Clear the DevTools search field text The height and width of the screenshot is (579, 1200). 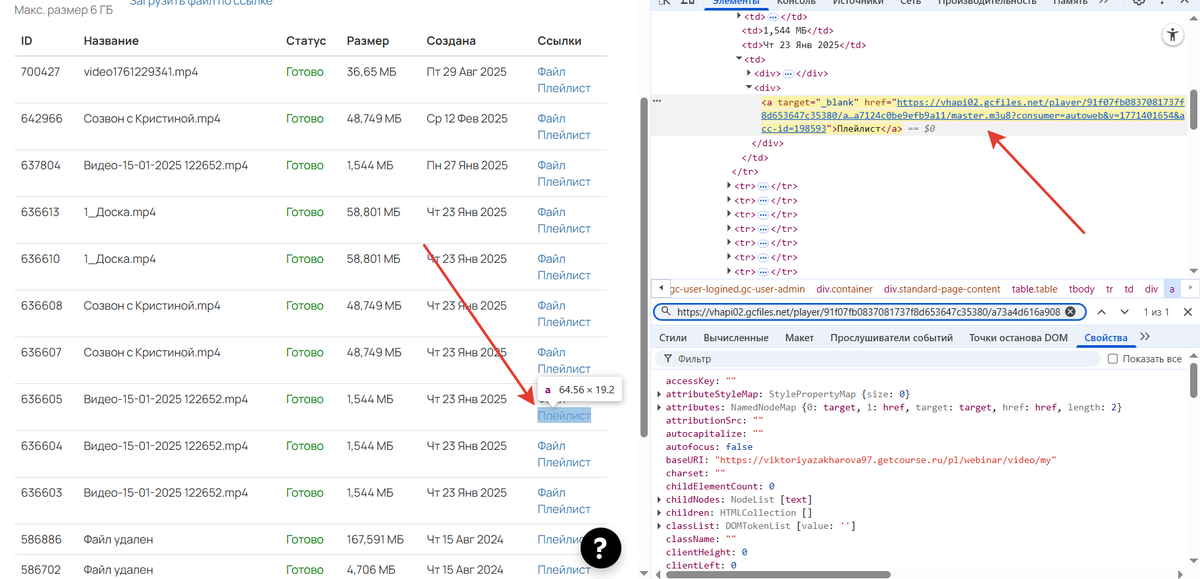point(1069,312)
